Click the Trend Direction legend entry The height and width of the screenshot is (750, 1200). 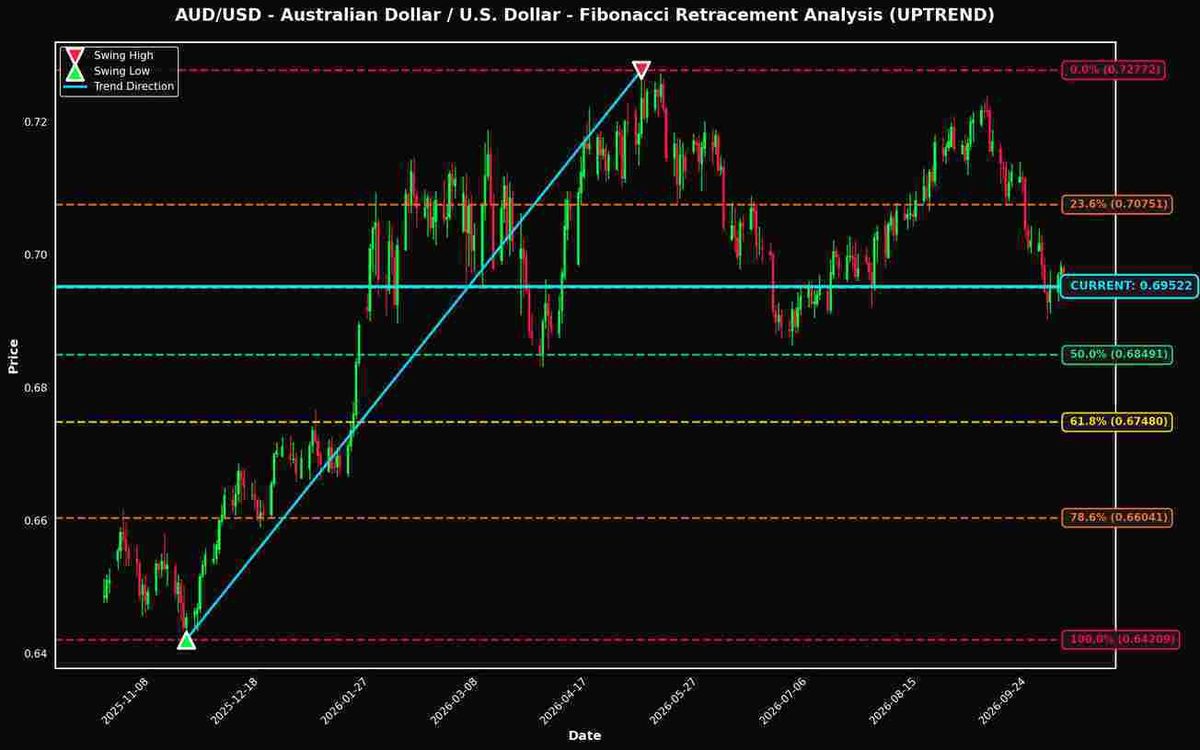(119, 86)
